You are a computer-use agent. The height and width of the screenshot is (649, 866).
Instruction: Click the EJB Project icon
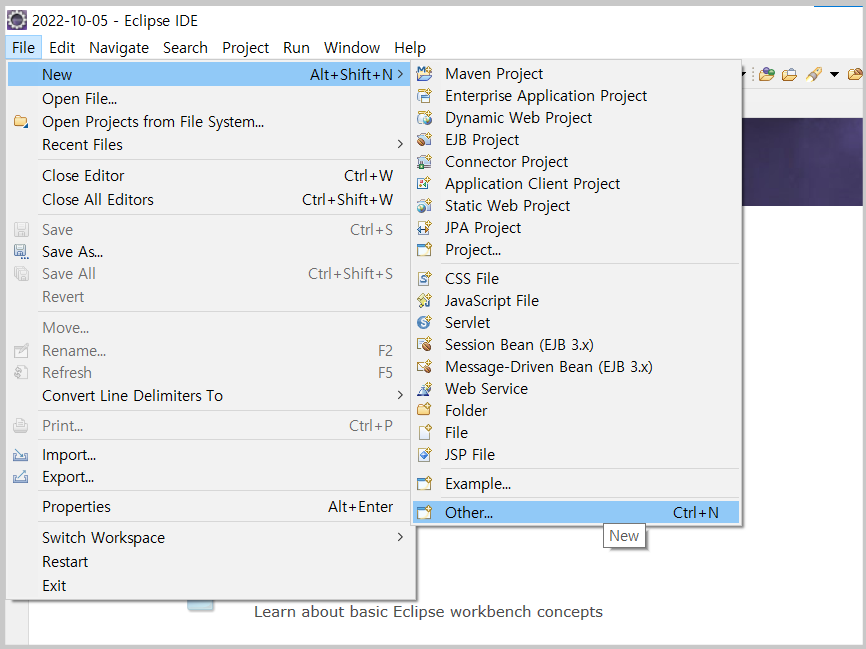(424, 140)
